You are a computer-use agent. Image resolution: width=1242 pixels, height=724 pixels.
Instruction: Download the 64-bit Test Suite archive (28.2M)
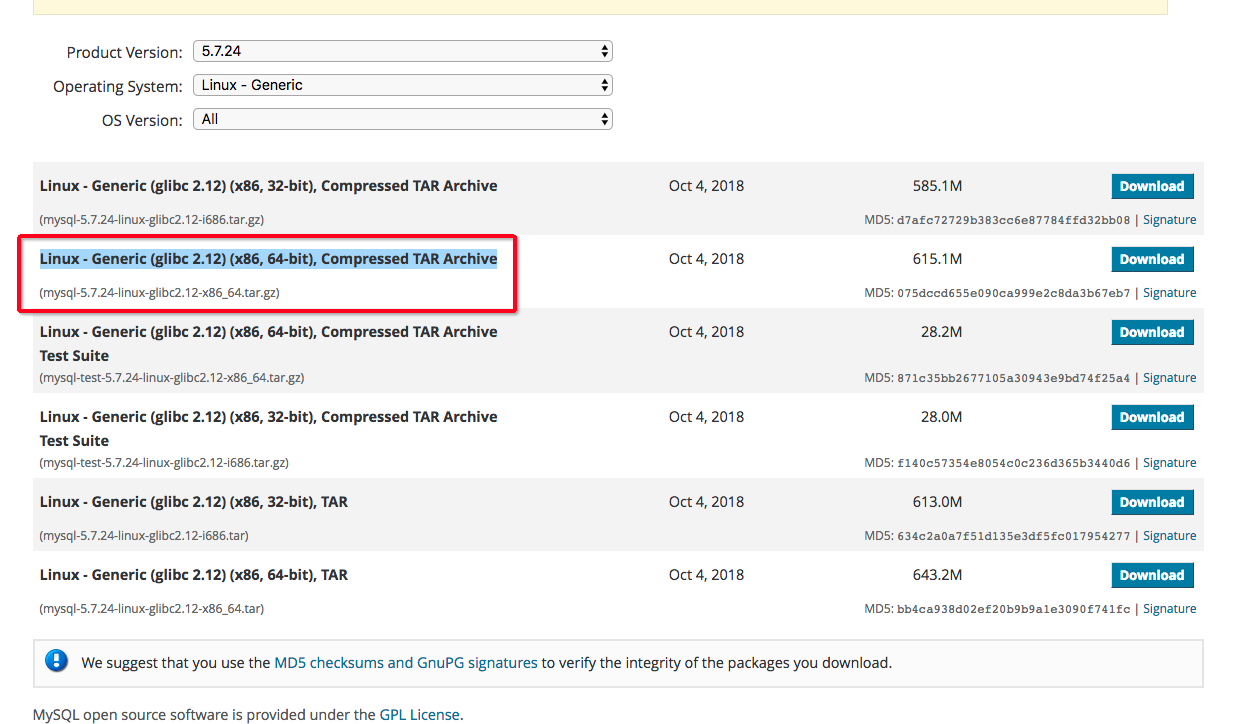click(x=1152, y=332)
